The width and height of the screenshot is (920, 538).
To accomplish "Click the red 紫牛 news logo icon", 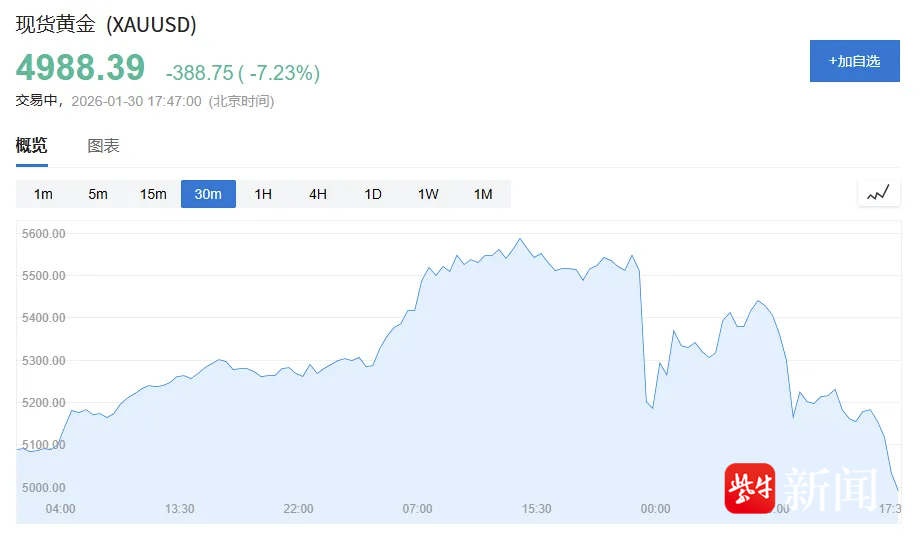I will (750, 488).
